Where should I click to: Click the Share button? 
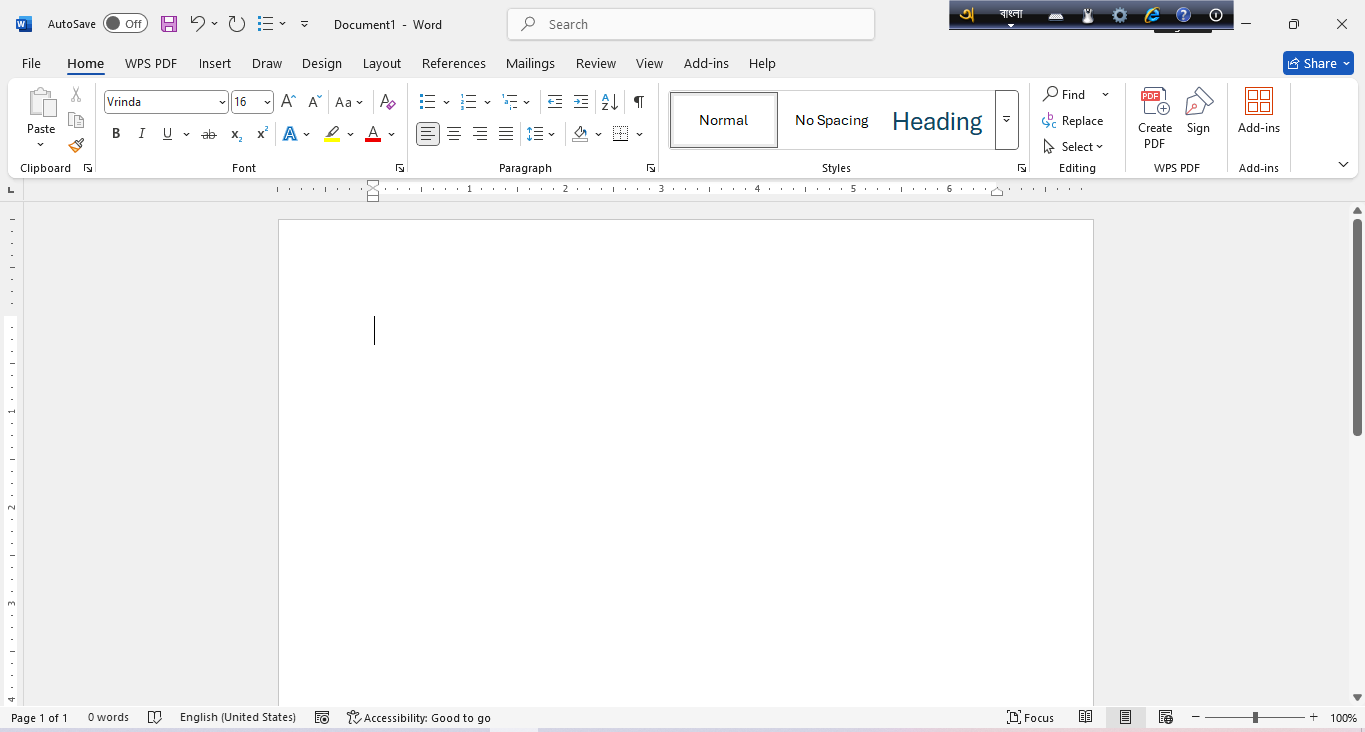point(1317,63)
